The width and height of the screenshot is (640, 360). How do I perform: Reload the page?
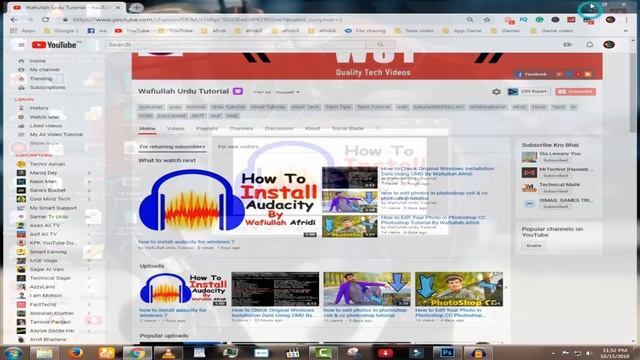tap(45, 19)
